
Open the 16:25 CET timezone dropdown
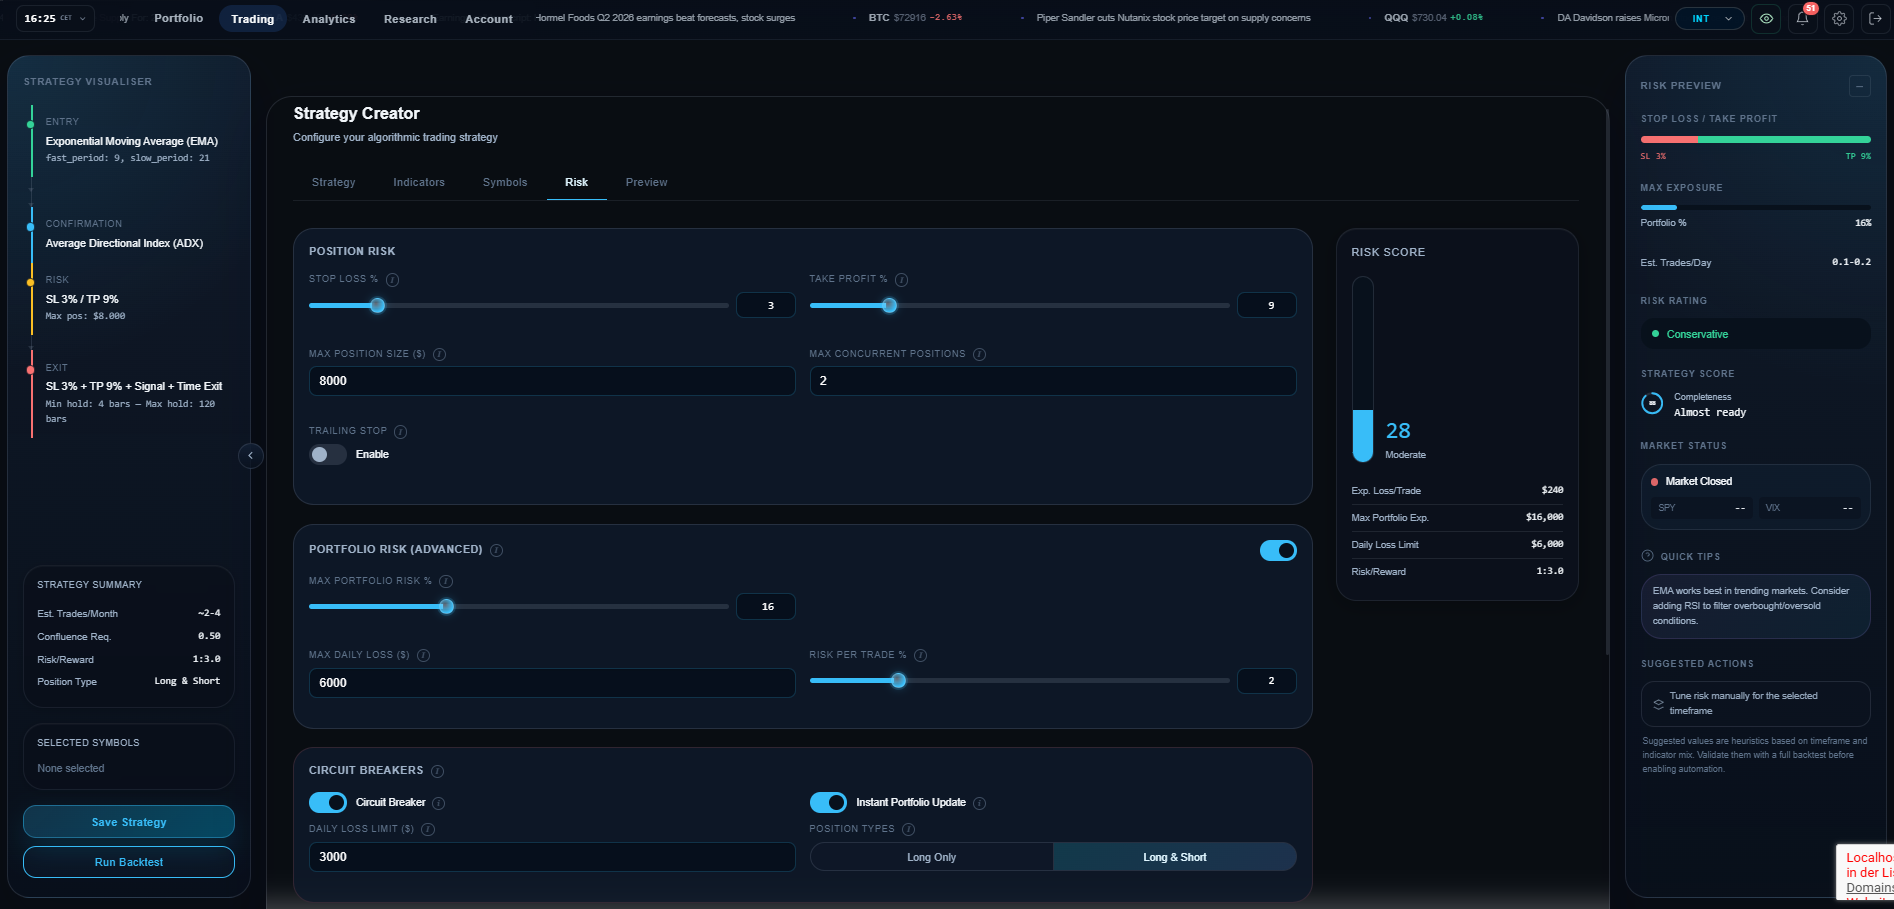(x=55, y=18)
